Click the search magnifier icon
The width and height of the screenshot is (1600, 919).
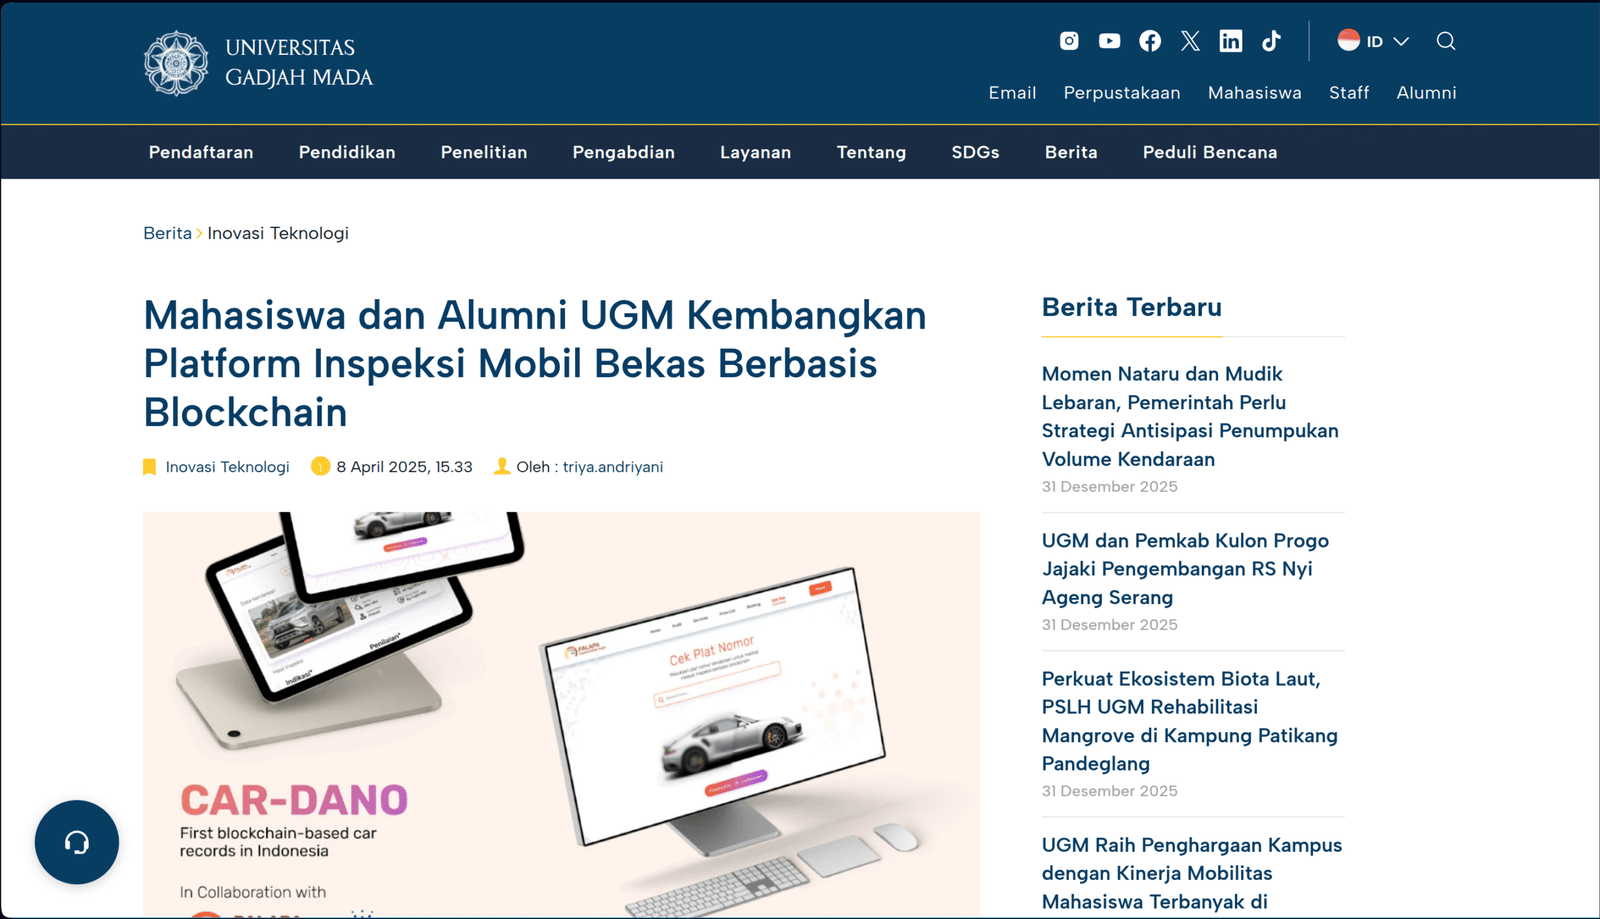click(x=1446, y=41)
